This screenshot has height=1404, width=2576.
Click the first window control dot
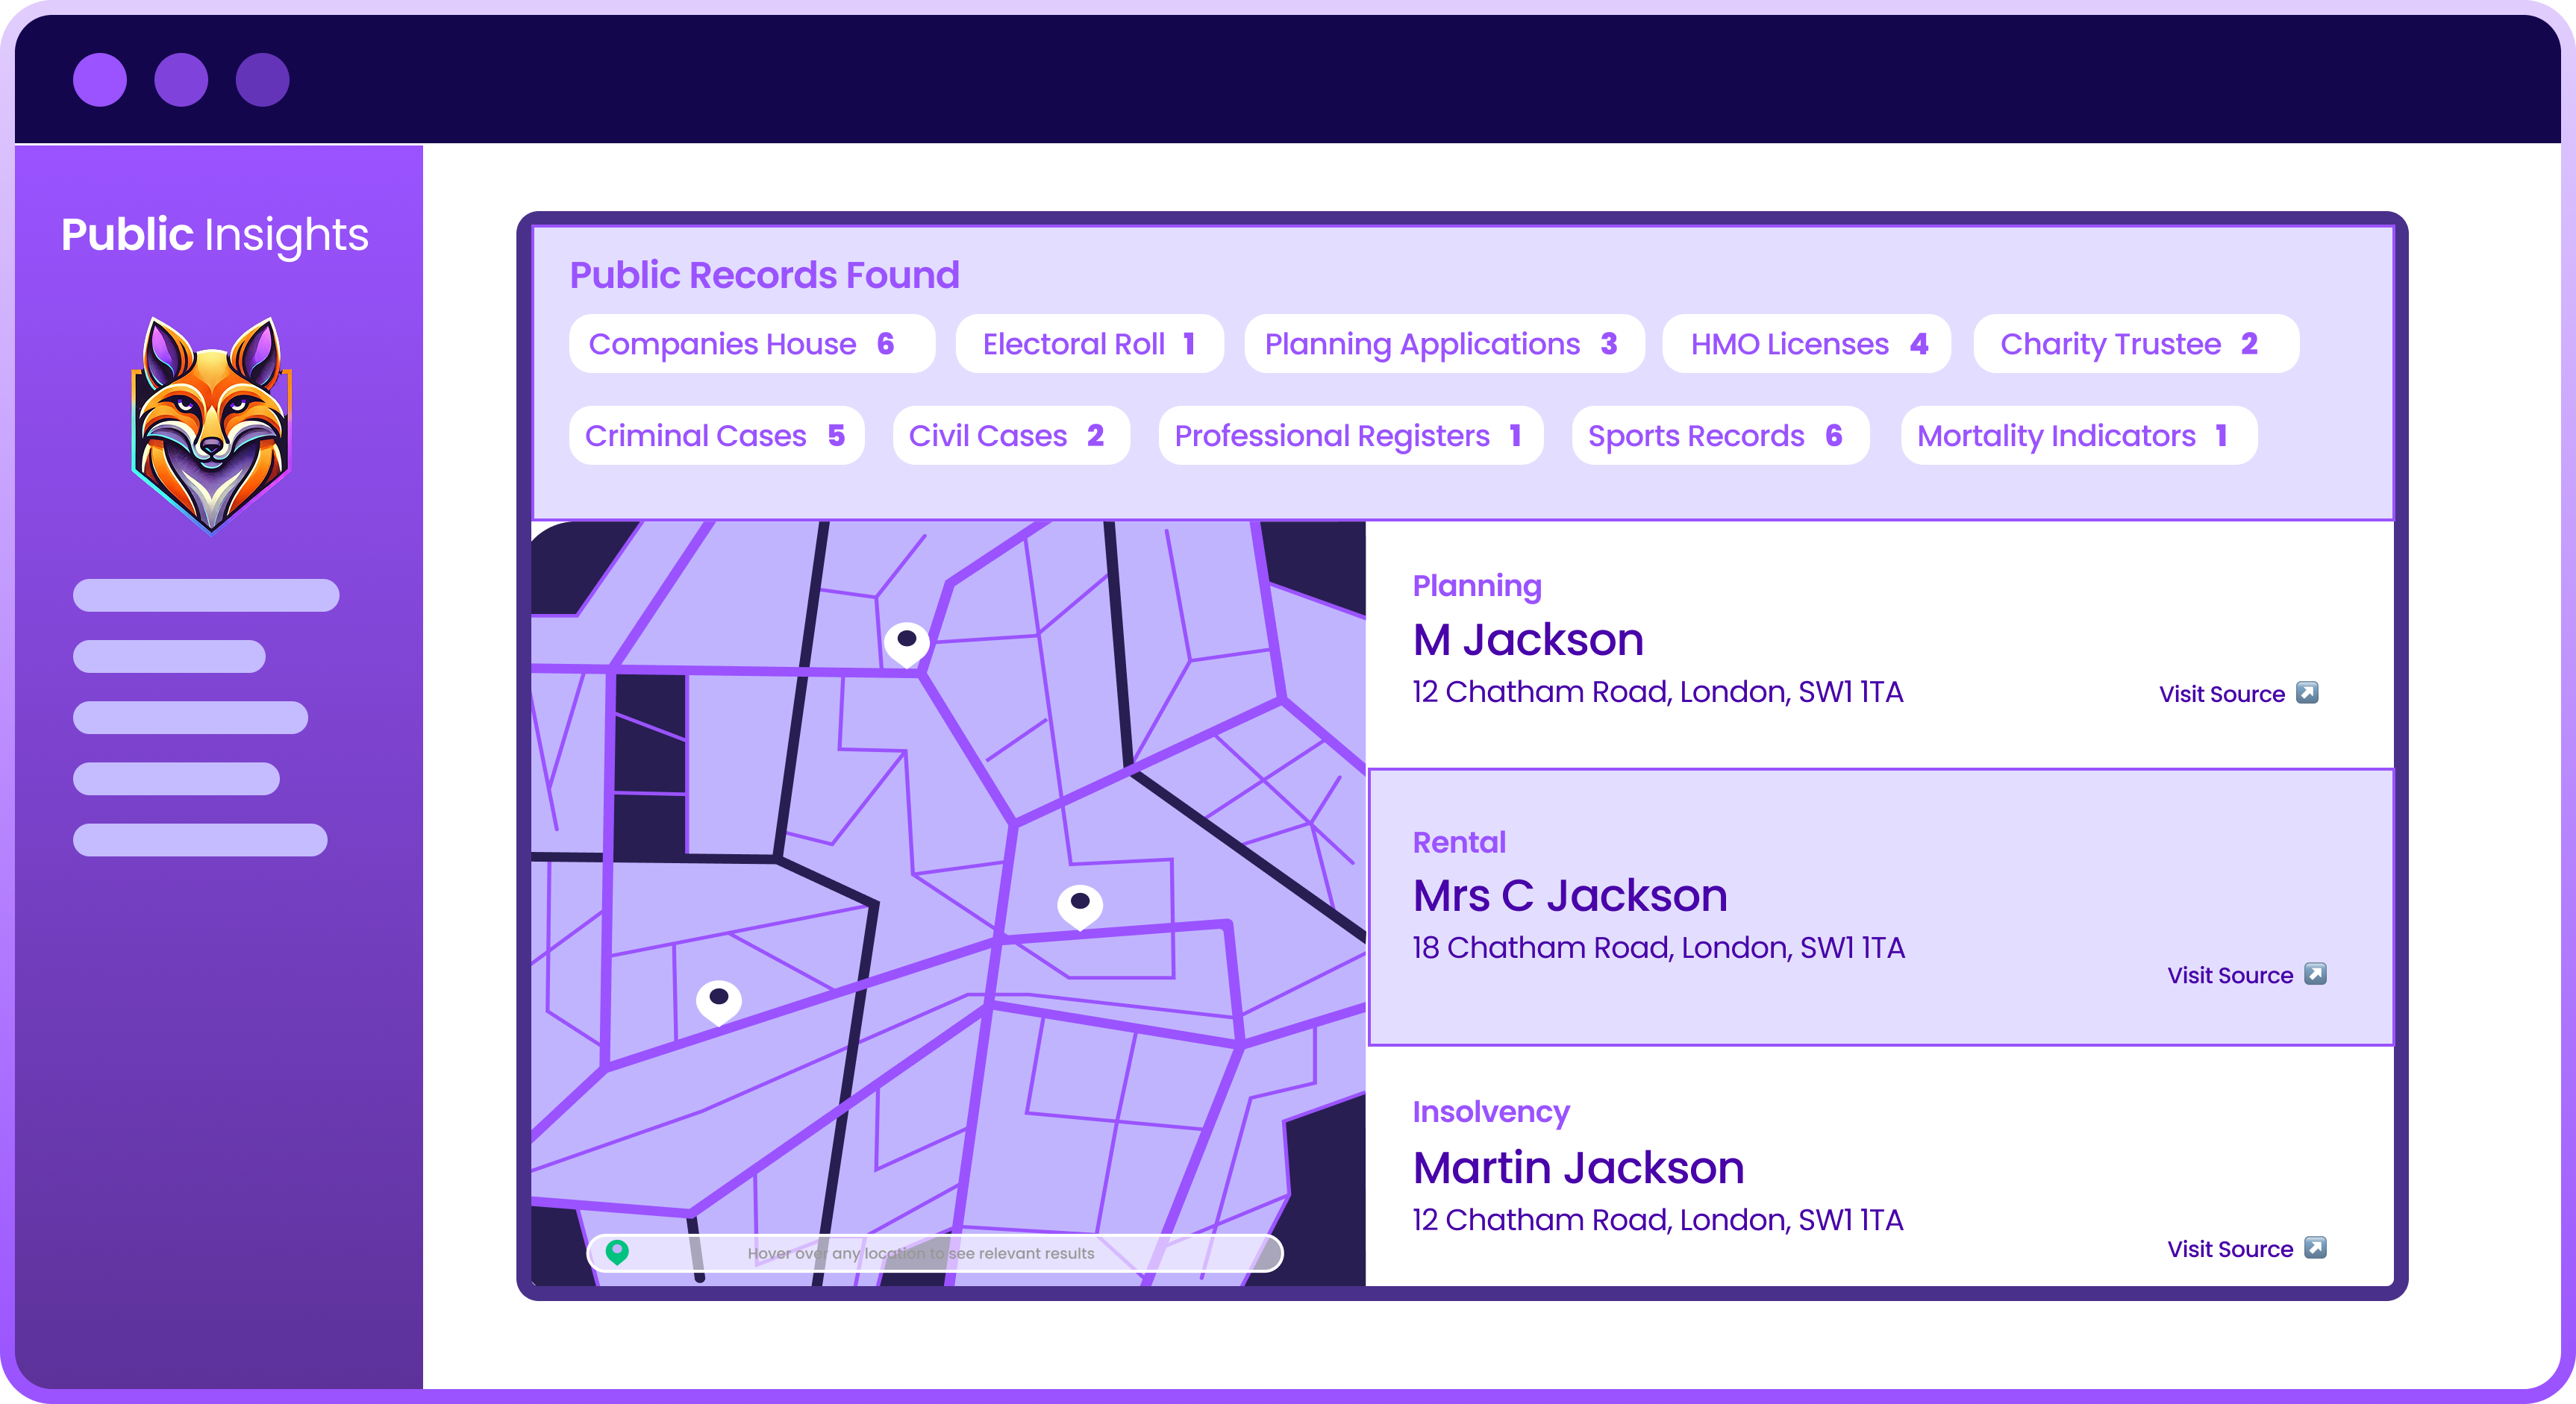pos(100,79)
